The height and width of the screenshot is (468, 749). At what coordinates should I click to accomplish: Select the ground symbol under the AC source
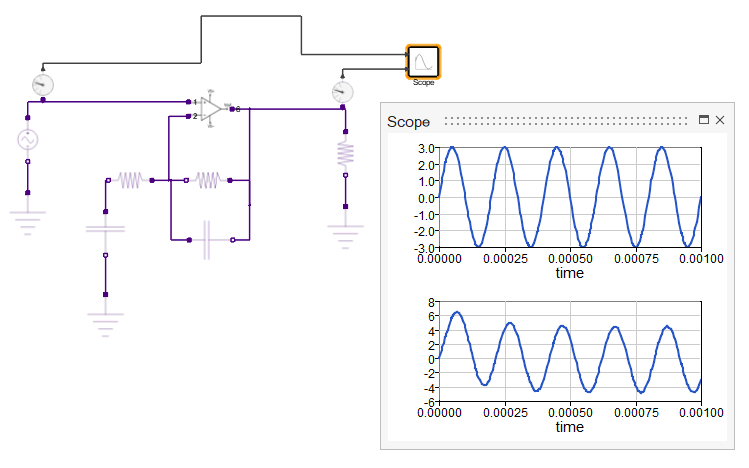pyautogui.click(x=28, y=217)
